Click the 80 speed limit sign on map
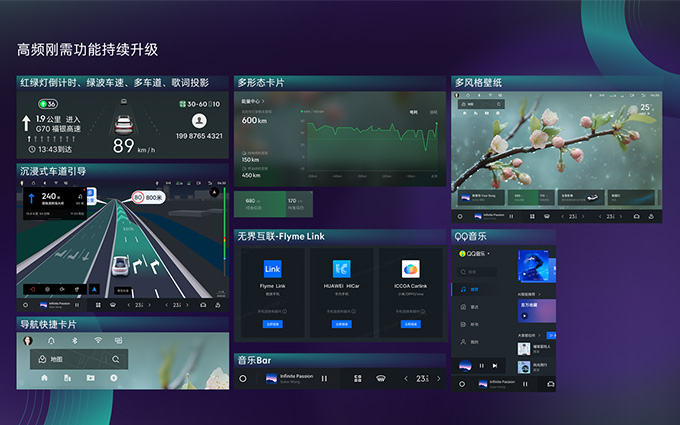 (x=138, y=197)
